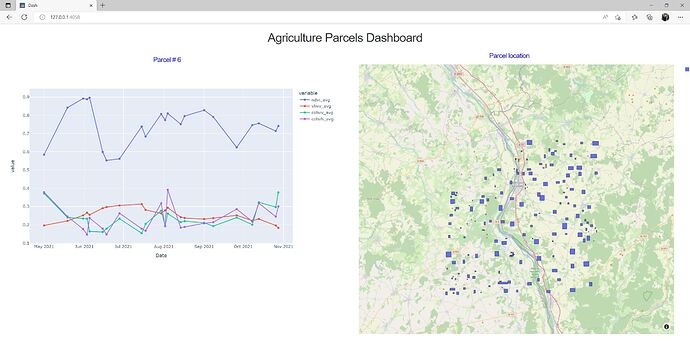Open the Favorites list icon
690x364 pixels.
pos(635,17)
